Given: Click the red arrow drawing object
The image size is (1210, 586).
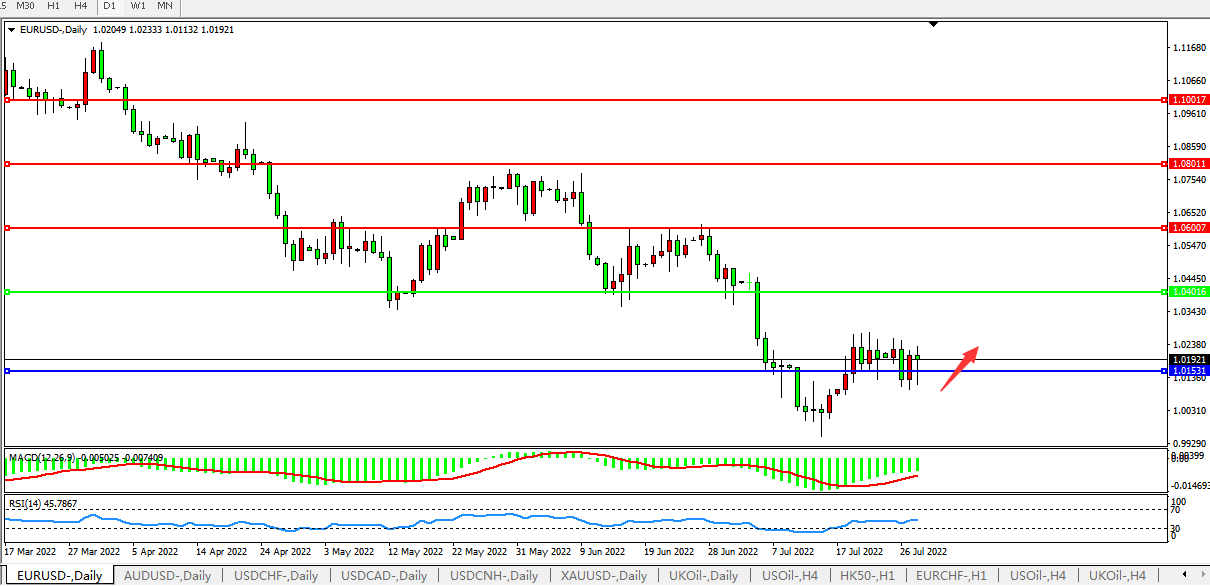Looking at the screenshot, I should pyautogui.click(x=958, y=368).
